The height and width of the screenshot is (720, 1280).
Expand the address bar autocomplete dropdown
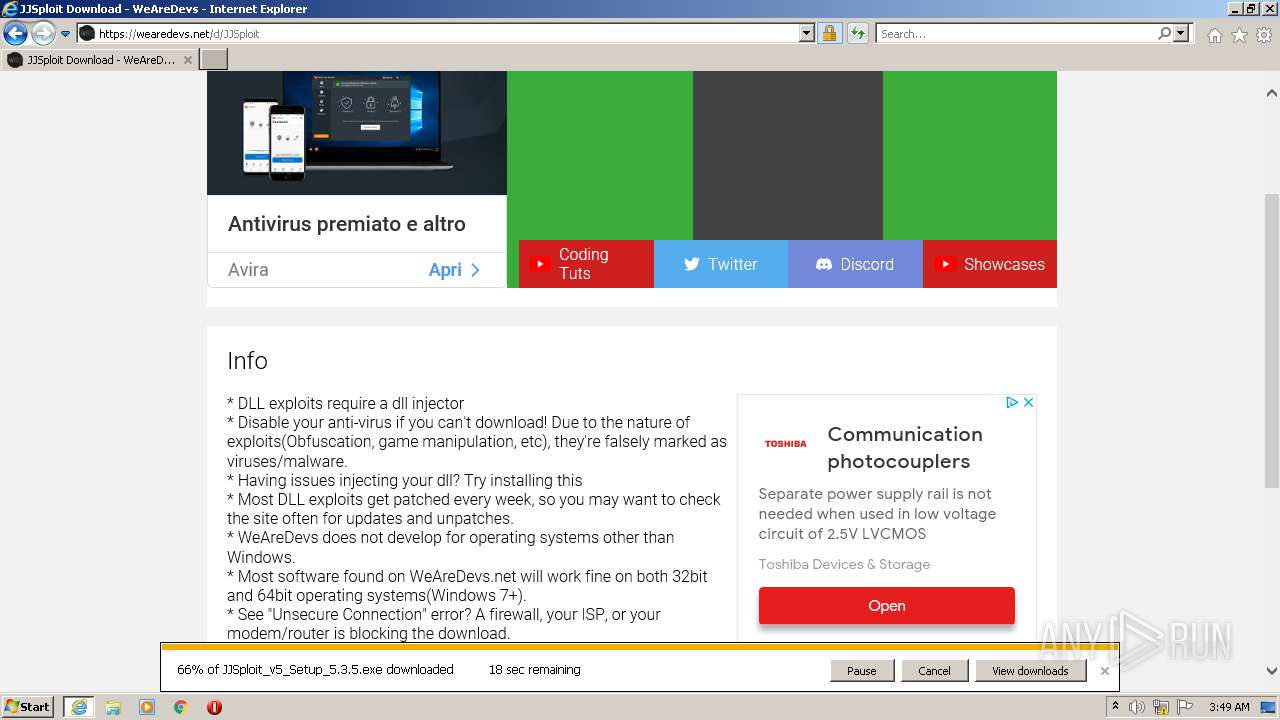(x=807, y=34)
